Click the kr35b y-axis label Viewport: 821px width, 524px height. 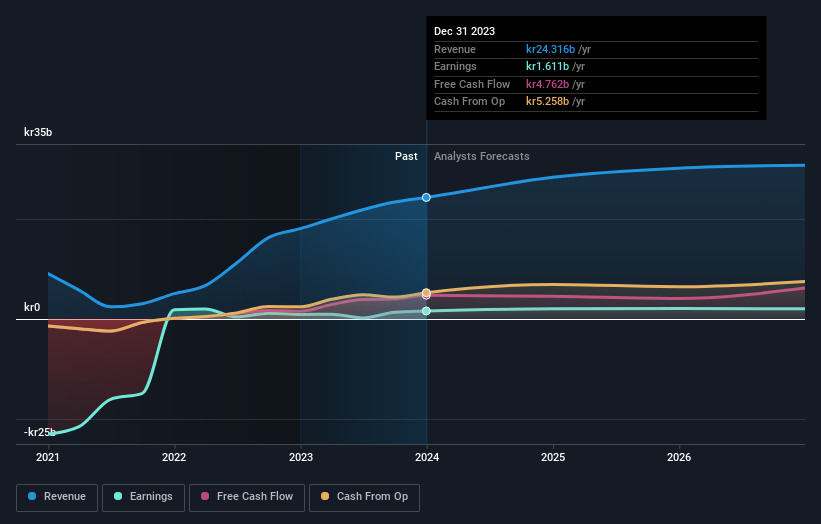(x=38, y=132)
